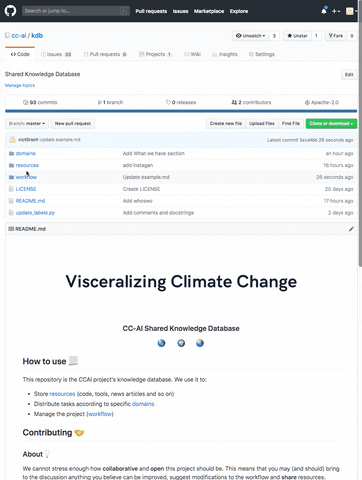Image resolution: width=362 pixels, height=480 pixels.
Task: Open the domains folder
Action: pos(26,153)
